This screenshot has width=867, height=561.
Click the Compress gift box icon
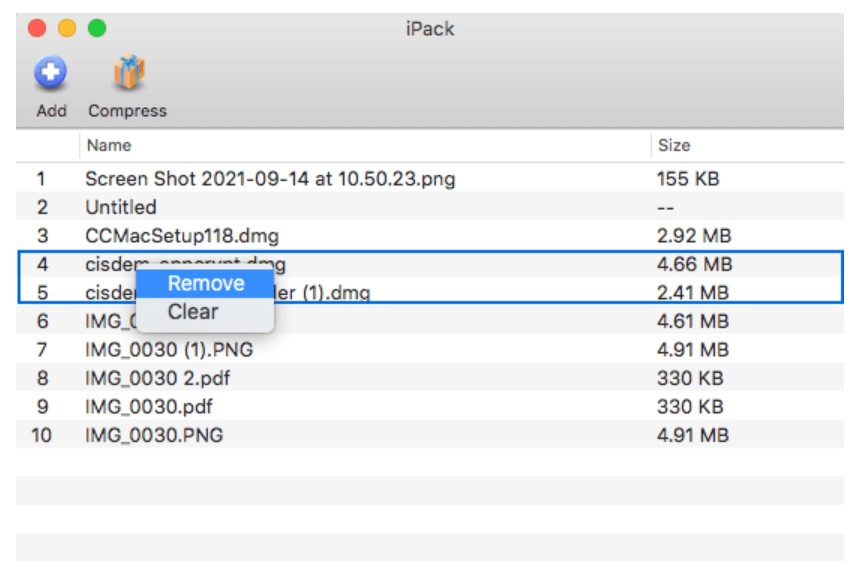coord(129,72)
